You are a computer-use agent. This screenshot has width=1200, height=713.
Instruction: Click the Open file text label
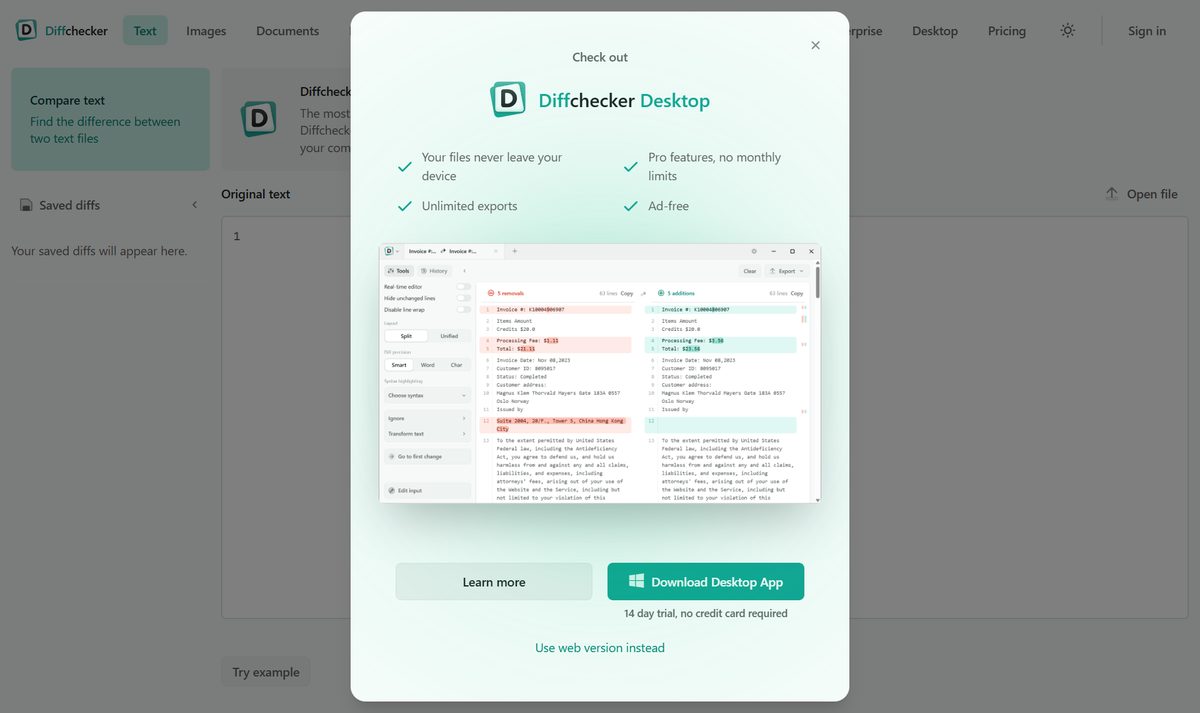click(1152, 194)
